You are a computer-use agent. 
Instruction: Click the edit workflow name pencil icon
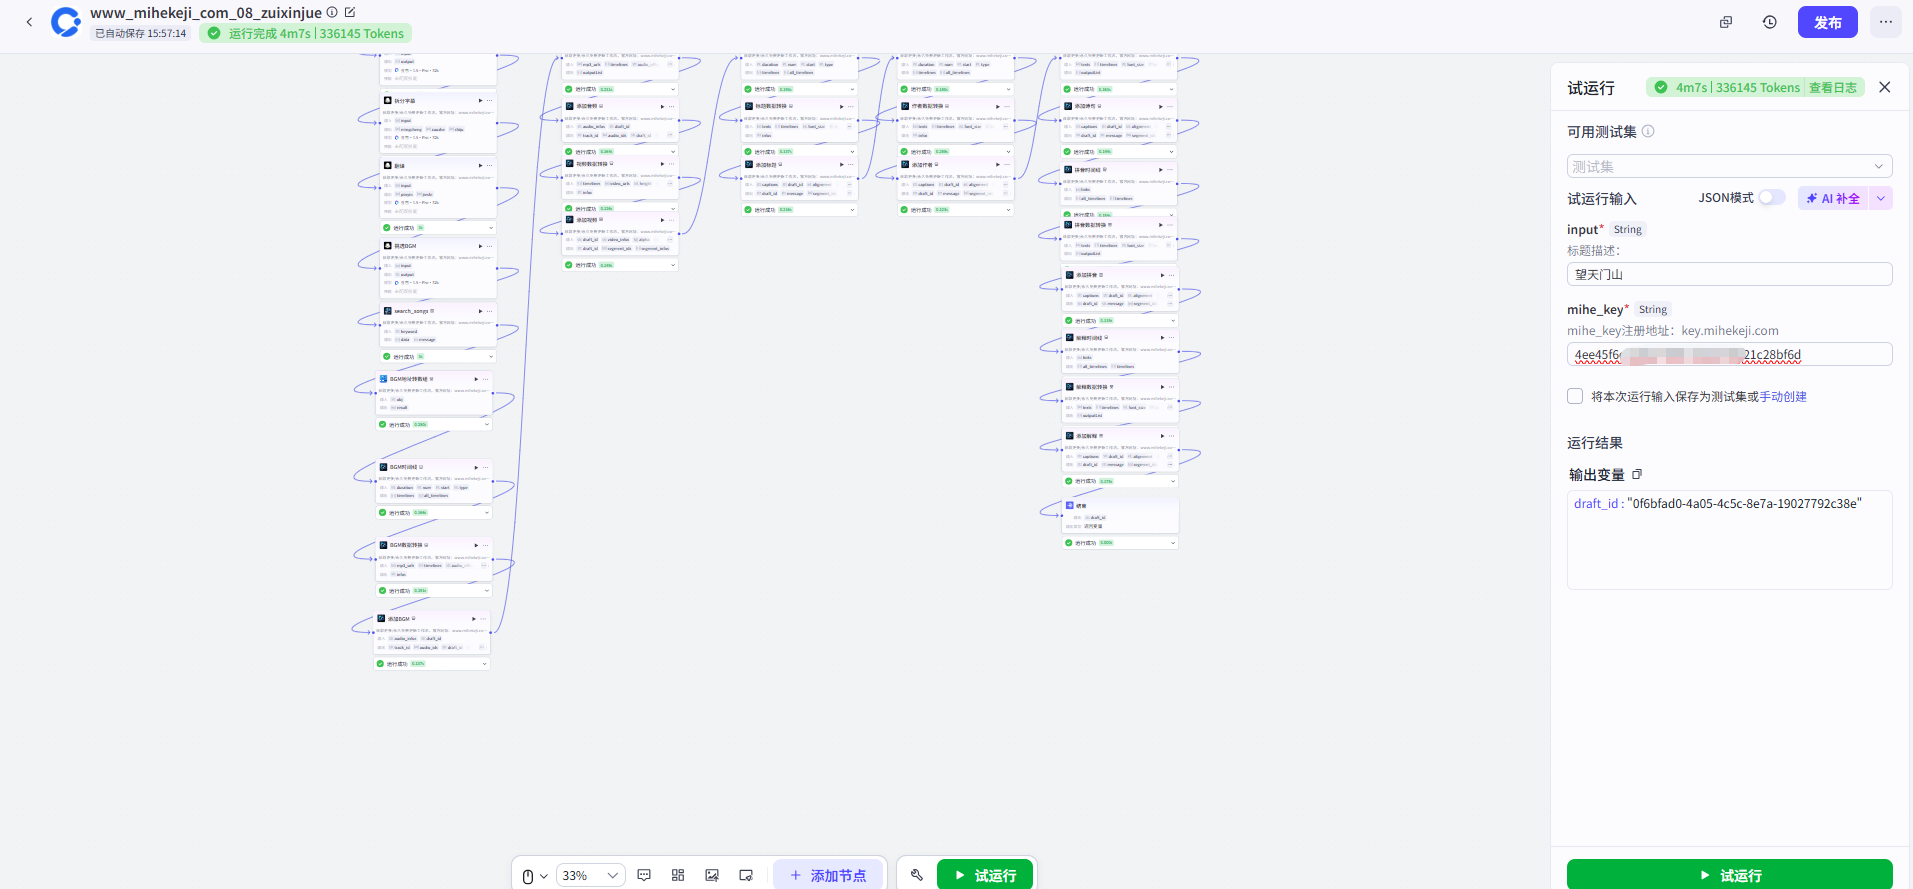(x=350, y=13)
